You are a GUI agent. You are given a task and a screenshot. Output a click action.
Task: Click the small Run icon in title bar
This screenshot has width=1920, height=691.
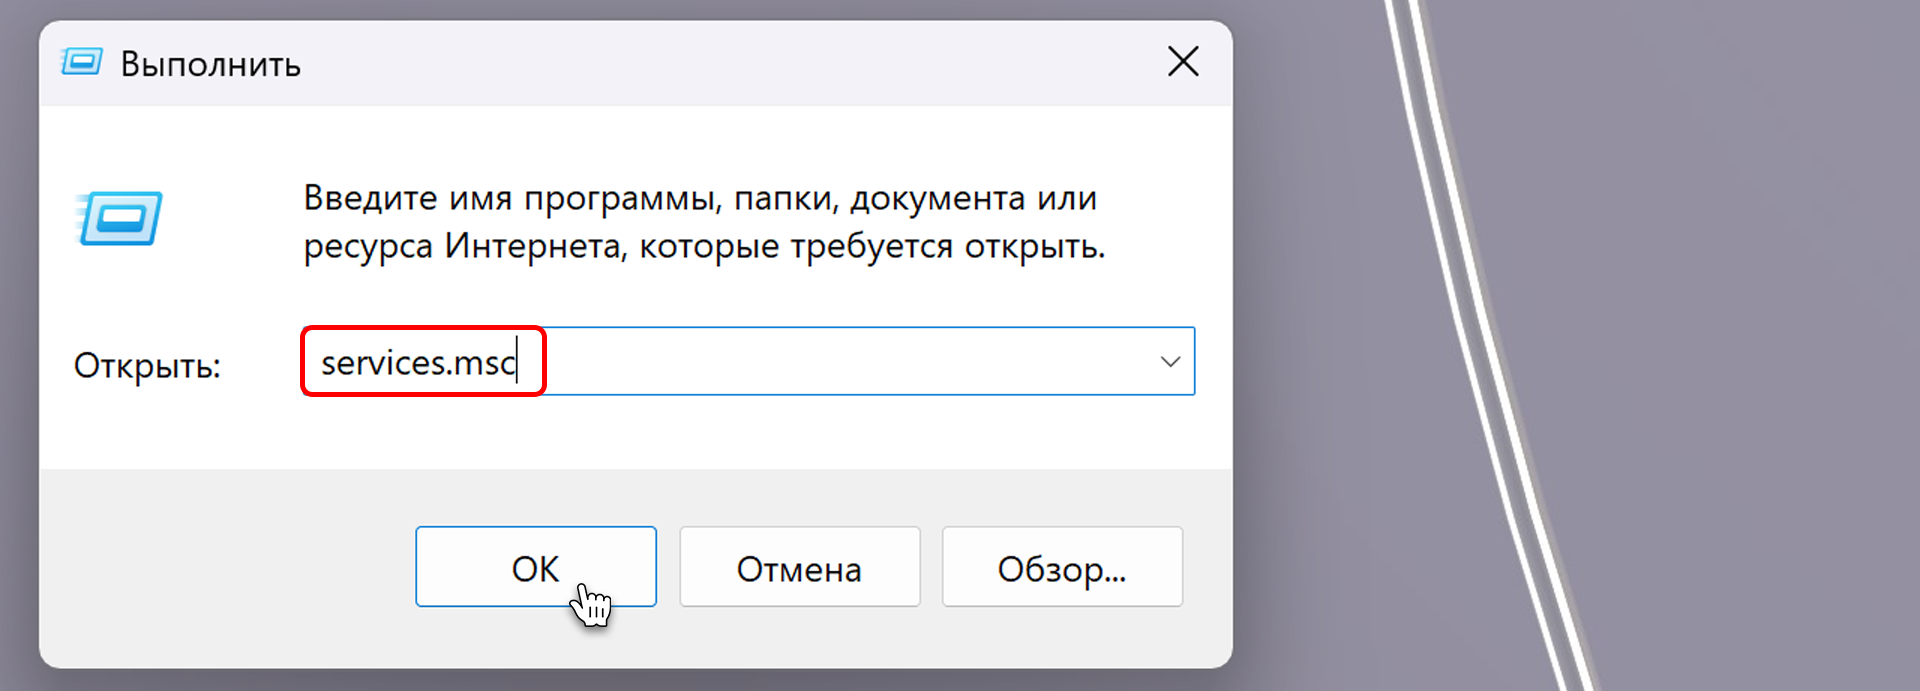(81, 62)
